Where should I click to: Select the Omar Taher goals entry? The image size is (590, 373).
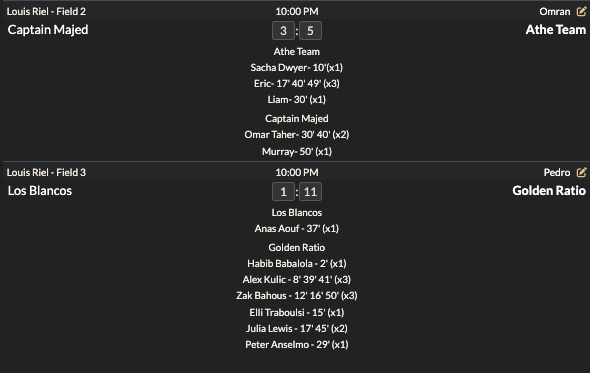(297, 135)
